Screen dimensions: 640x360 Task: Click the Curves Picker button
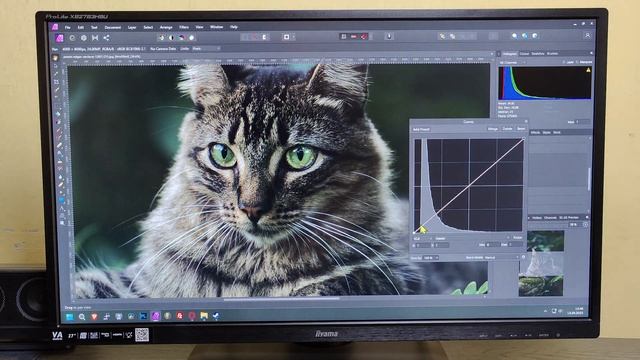click(x=518, y=238)
